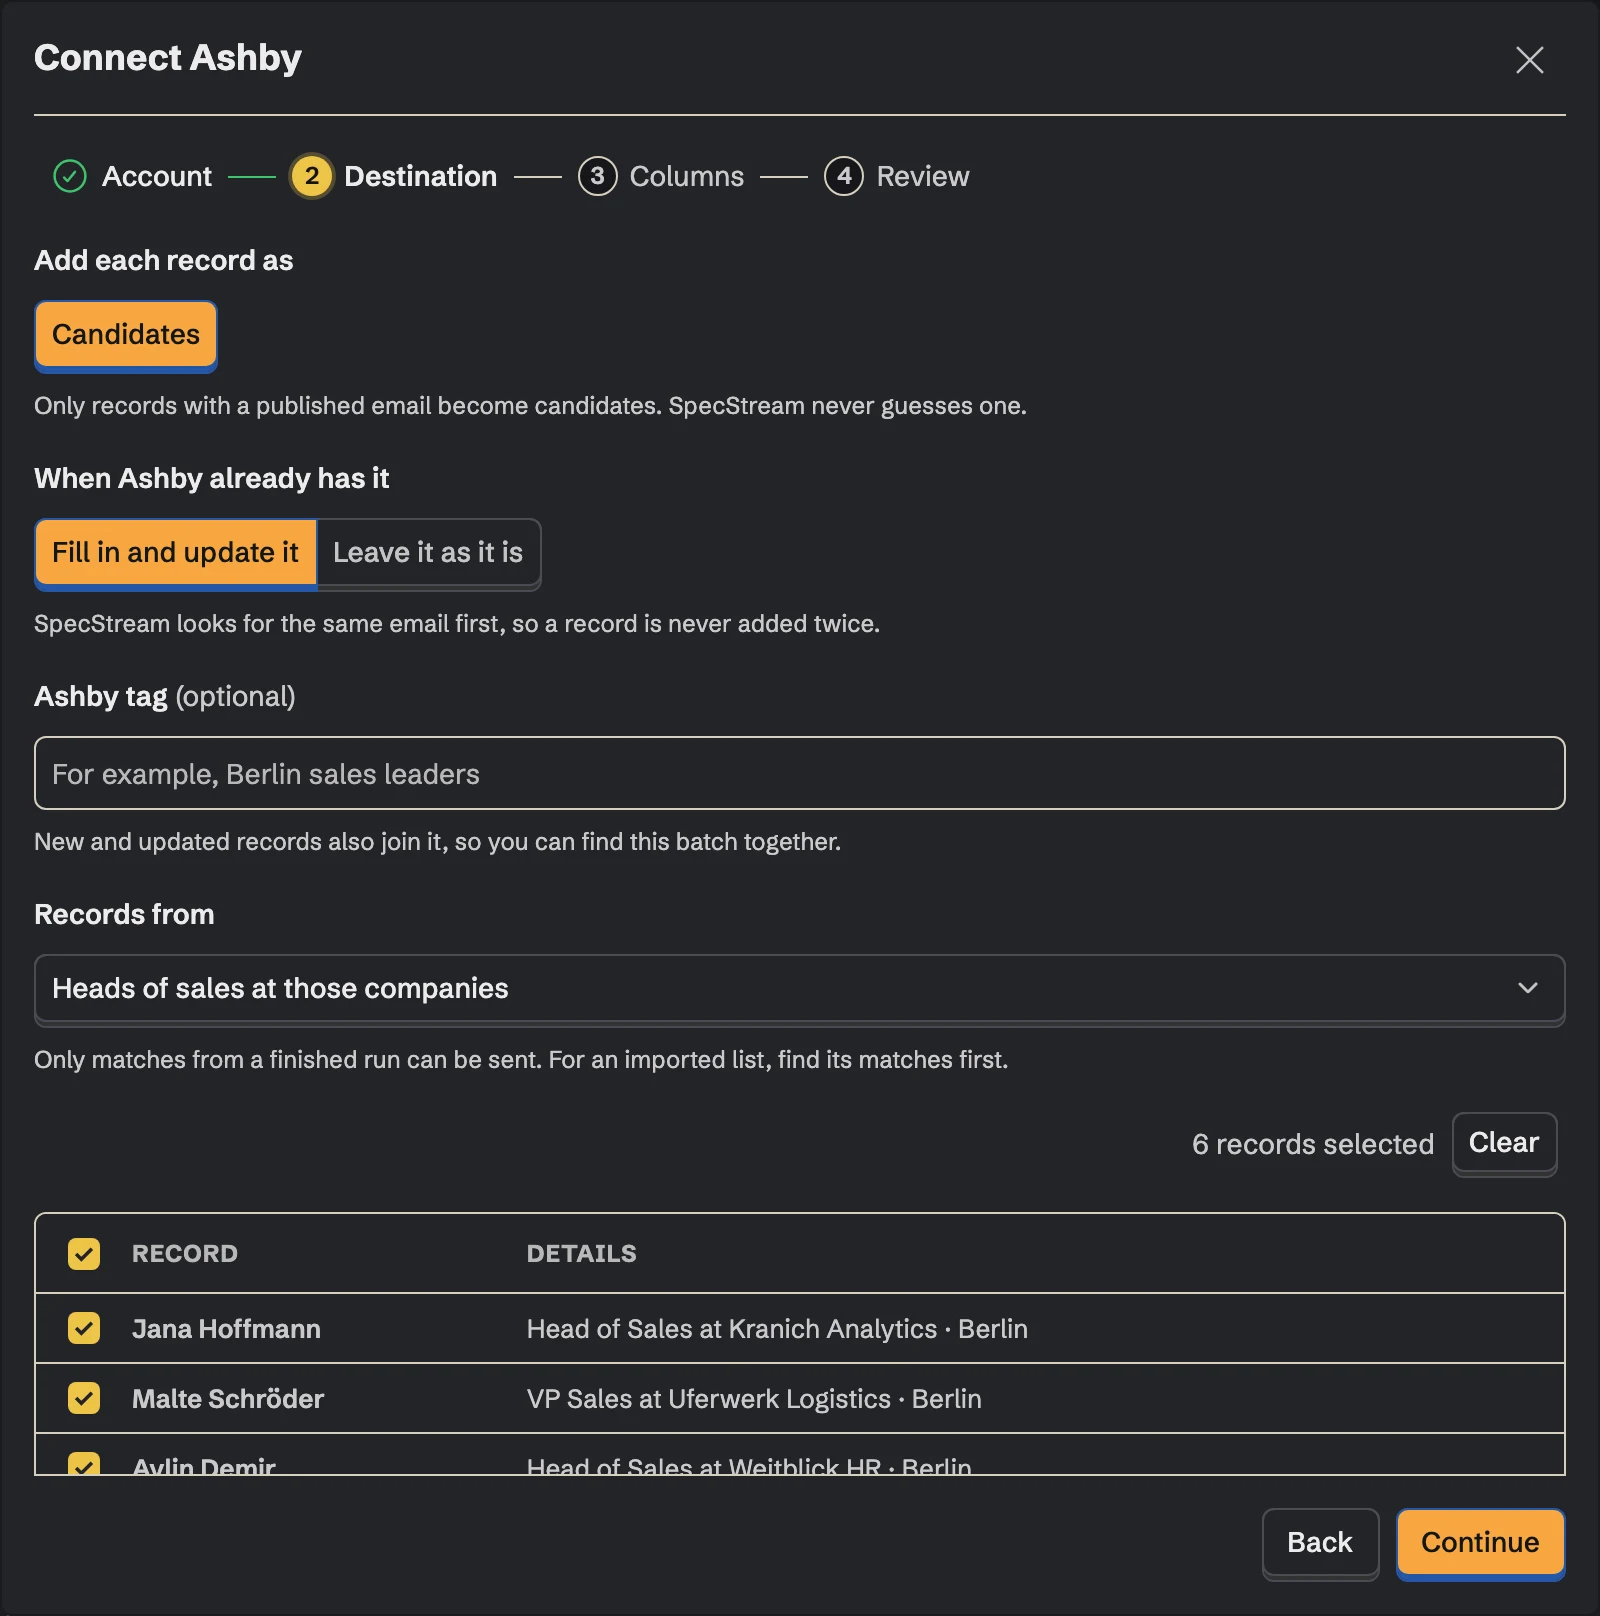Focus the Ashby tag input field
The image size is (1600, 1616).
(x=800, y=773)
